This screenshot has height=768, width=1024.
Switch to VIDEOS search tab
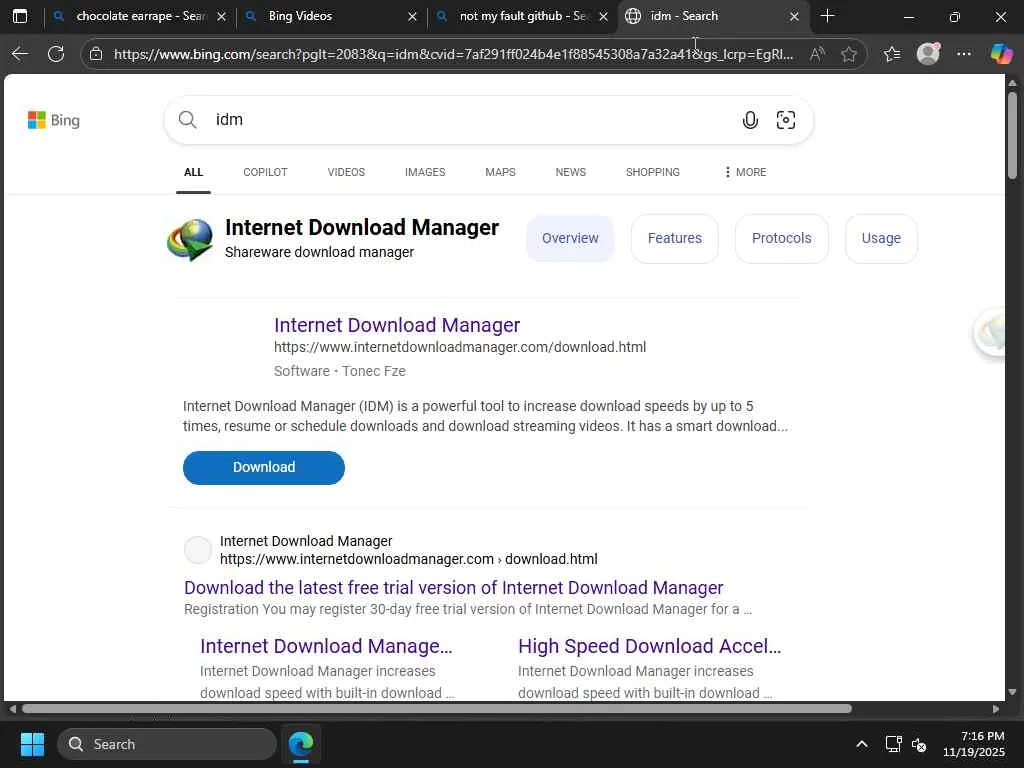(346, 172)
